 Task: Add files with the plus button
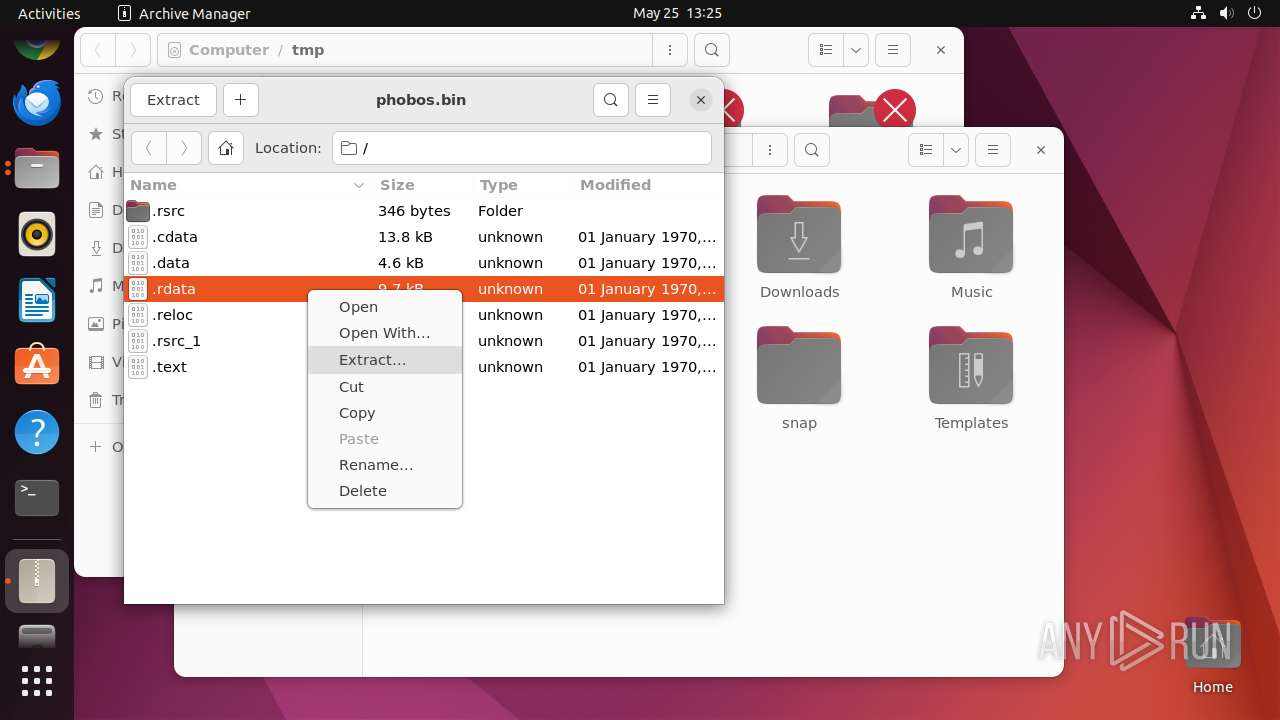pos(241,100)
